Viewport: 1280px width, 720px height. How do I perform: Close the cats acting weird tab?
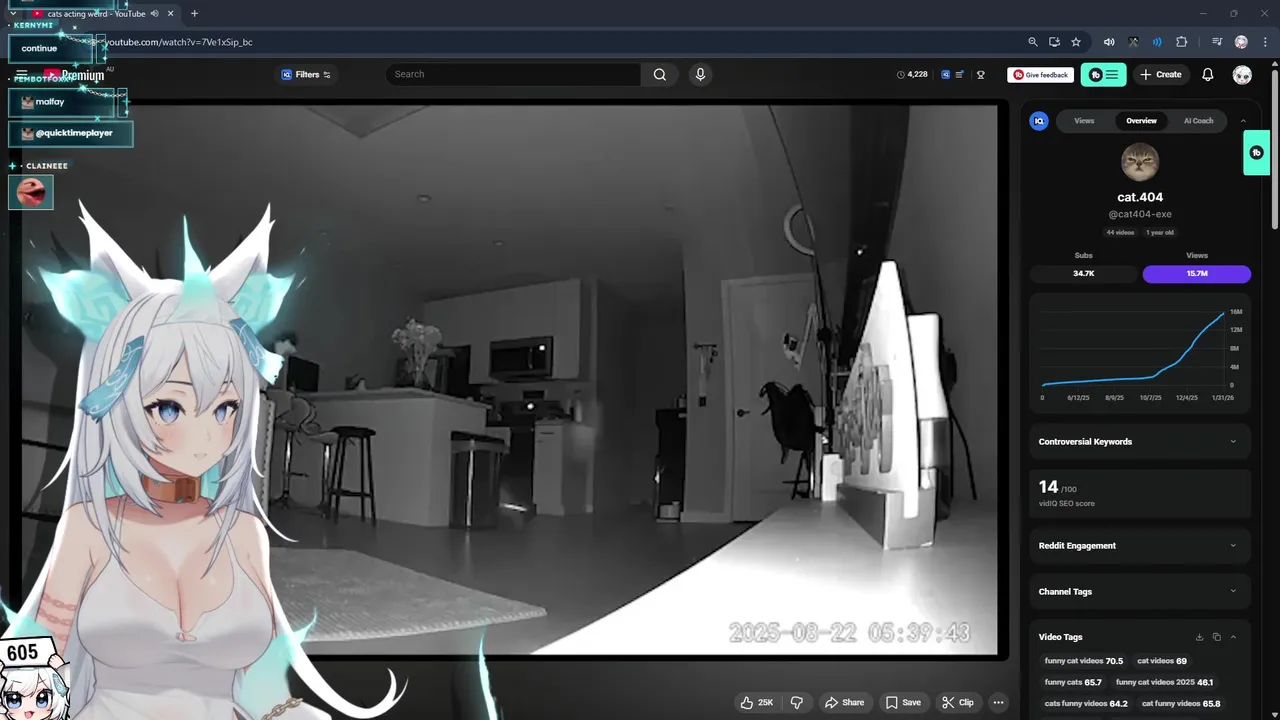pos(171,14)
